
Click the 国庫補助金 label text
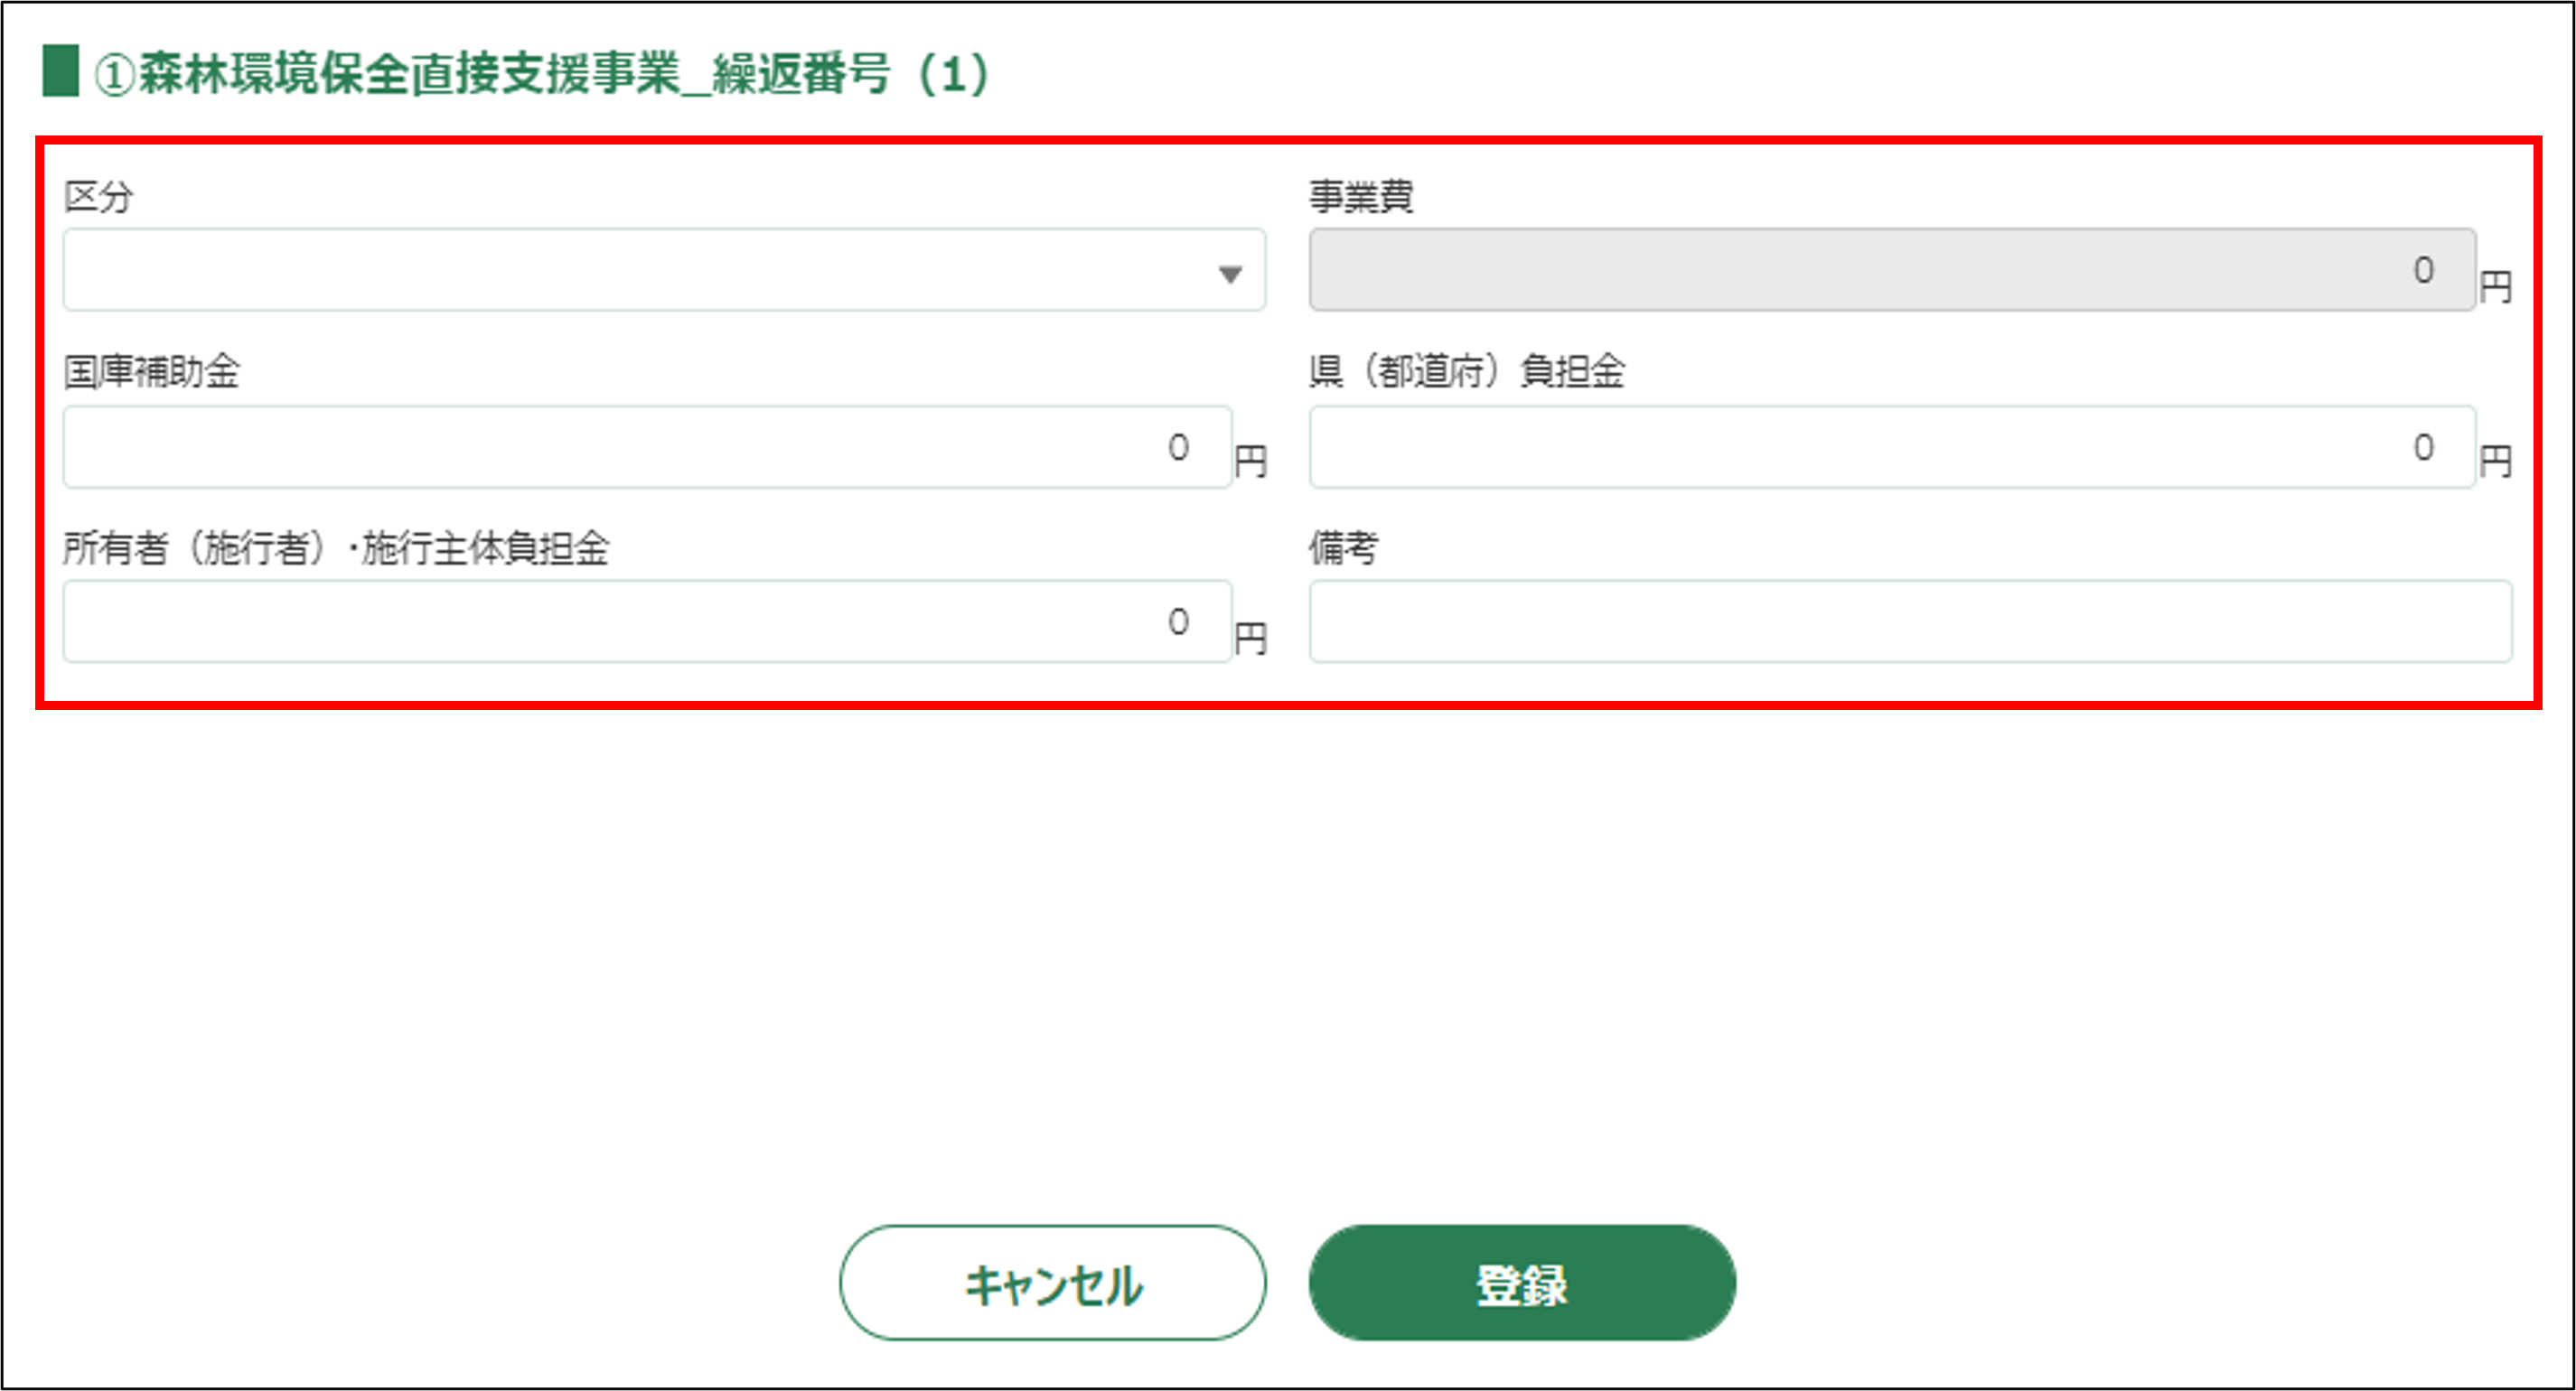[152, 371]
